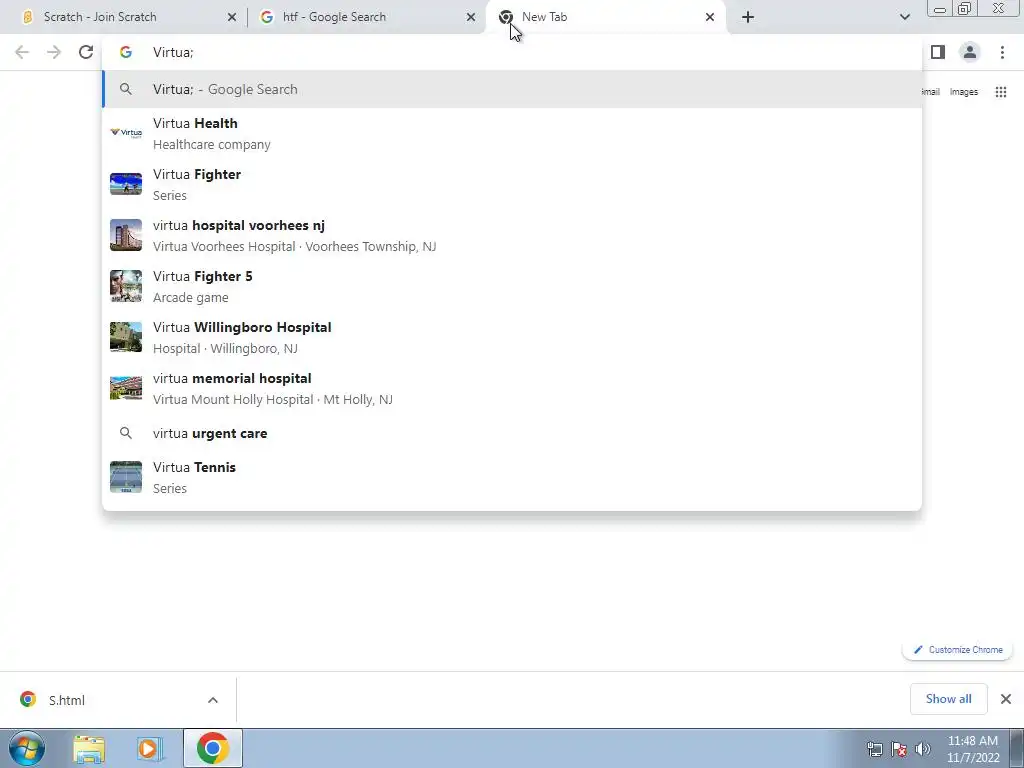Open the Images link
Screen dimensions: 1024x768
click(963, 92)
